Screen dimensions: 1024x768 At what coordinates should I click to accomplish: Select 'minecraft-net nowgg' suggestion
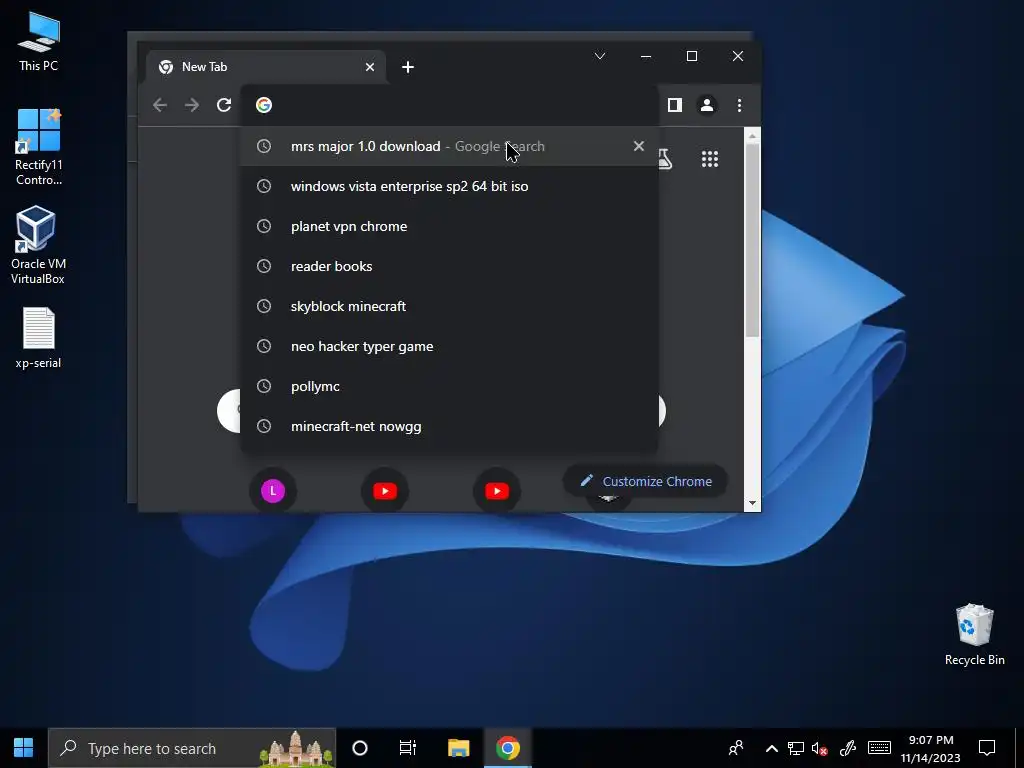coord(449,426)
